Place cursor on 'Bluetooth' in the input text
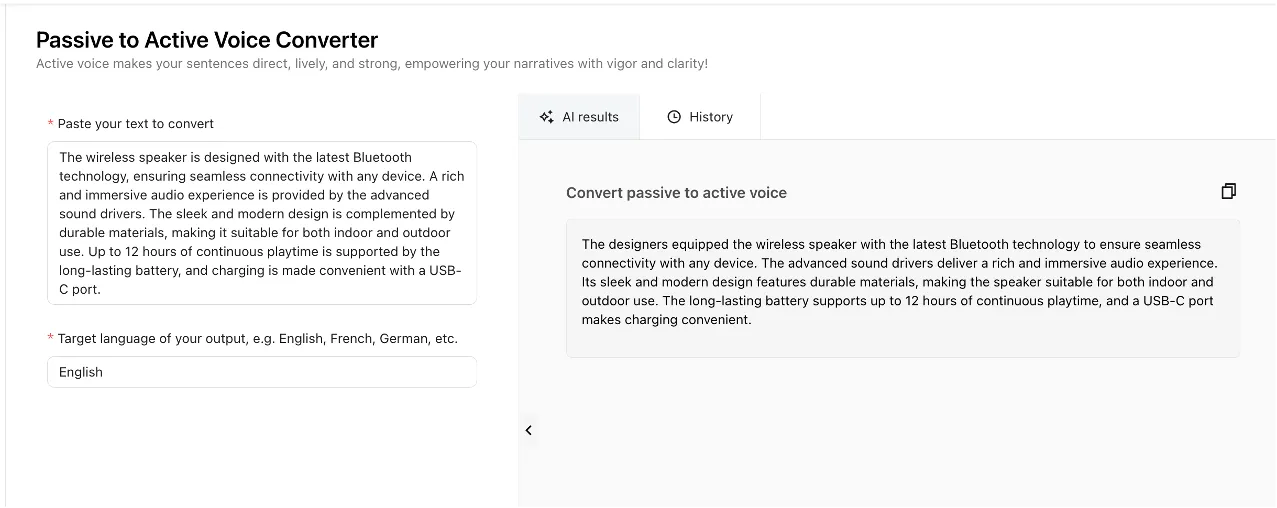Viewport: 1277px width, 508px height. 381,157
